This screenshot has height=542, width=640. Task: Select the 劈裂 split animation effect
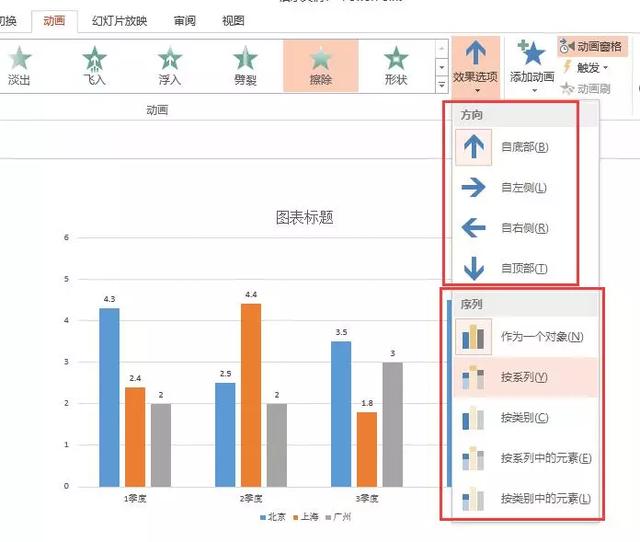pos(245,66)
